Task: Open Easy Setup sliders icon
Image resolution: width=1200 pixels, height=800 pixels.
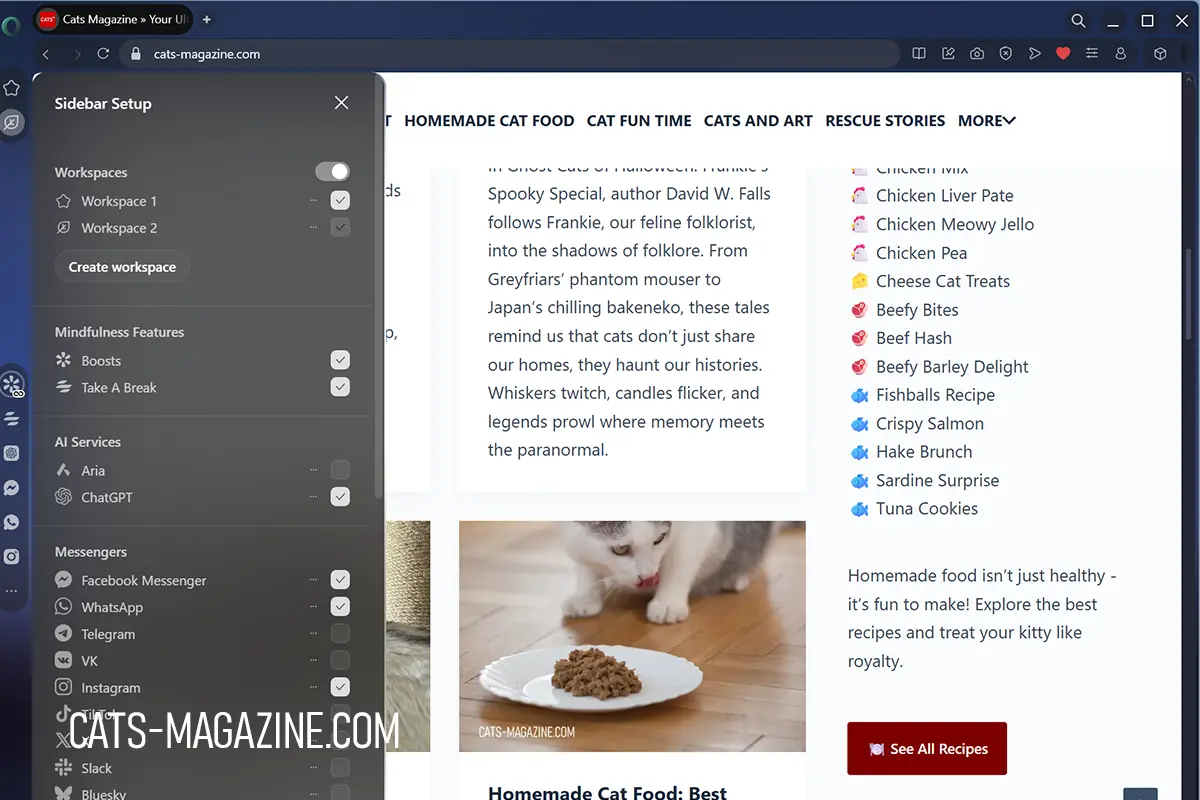Action: tap(1092, 54)
